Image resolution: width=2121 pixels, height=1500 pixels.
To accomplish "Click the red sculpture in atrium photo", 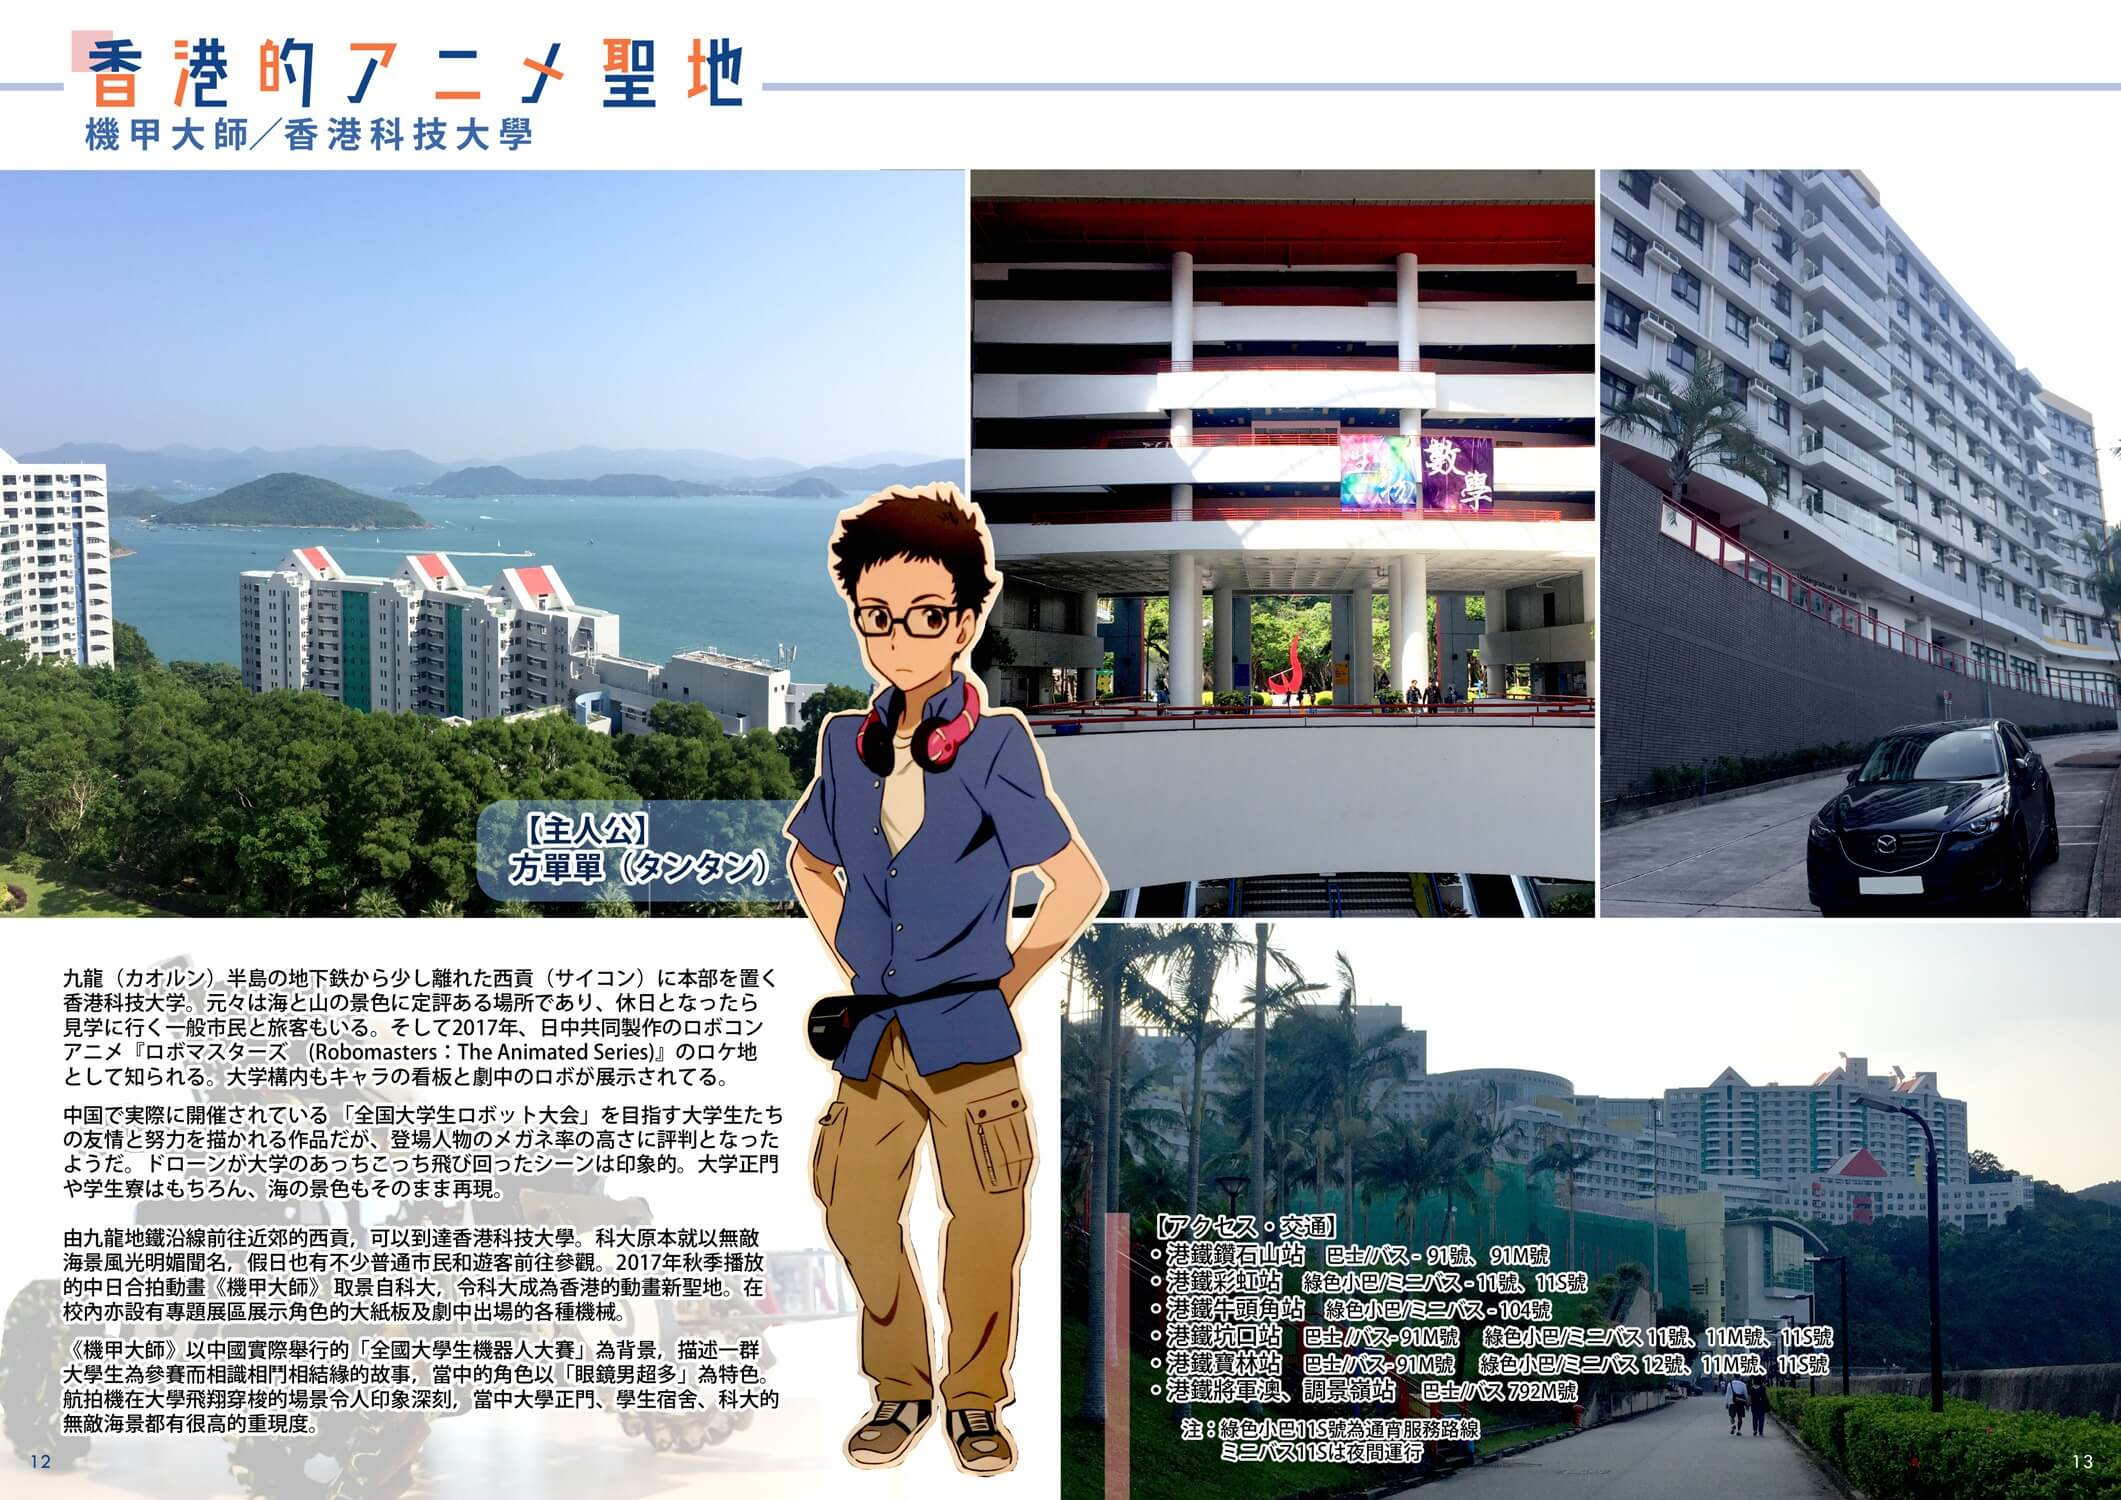I will (x=1287, y=667).
